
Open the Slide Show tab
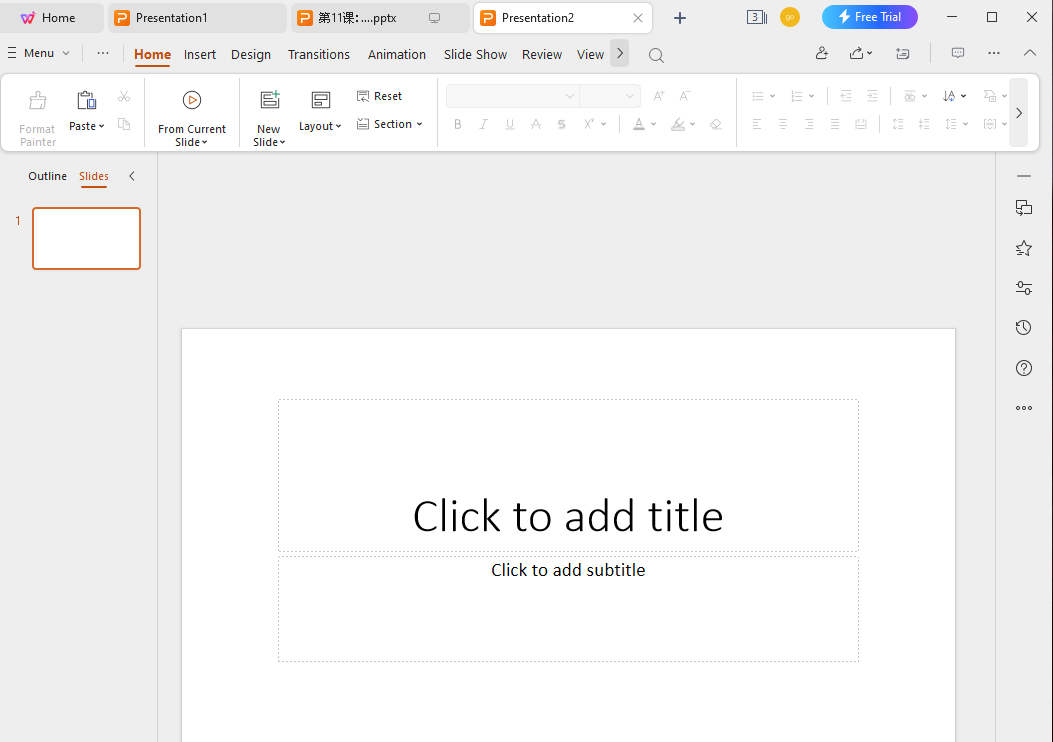(475, 54)
